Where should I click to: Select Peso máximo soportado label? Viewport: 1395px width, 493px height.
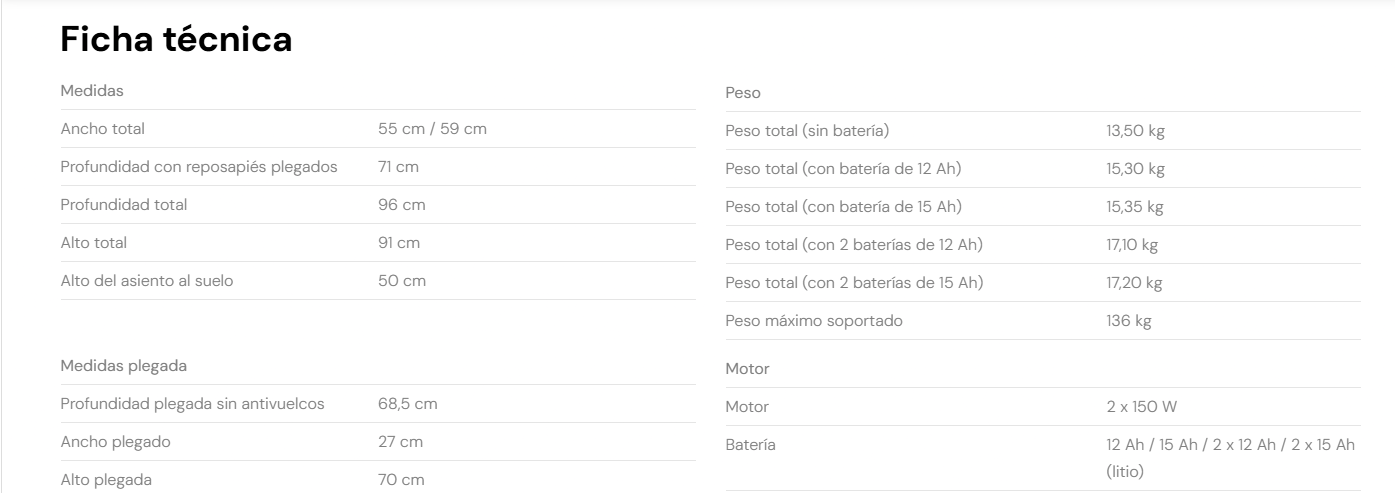814,321
